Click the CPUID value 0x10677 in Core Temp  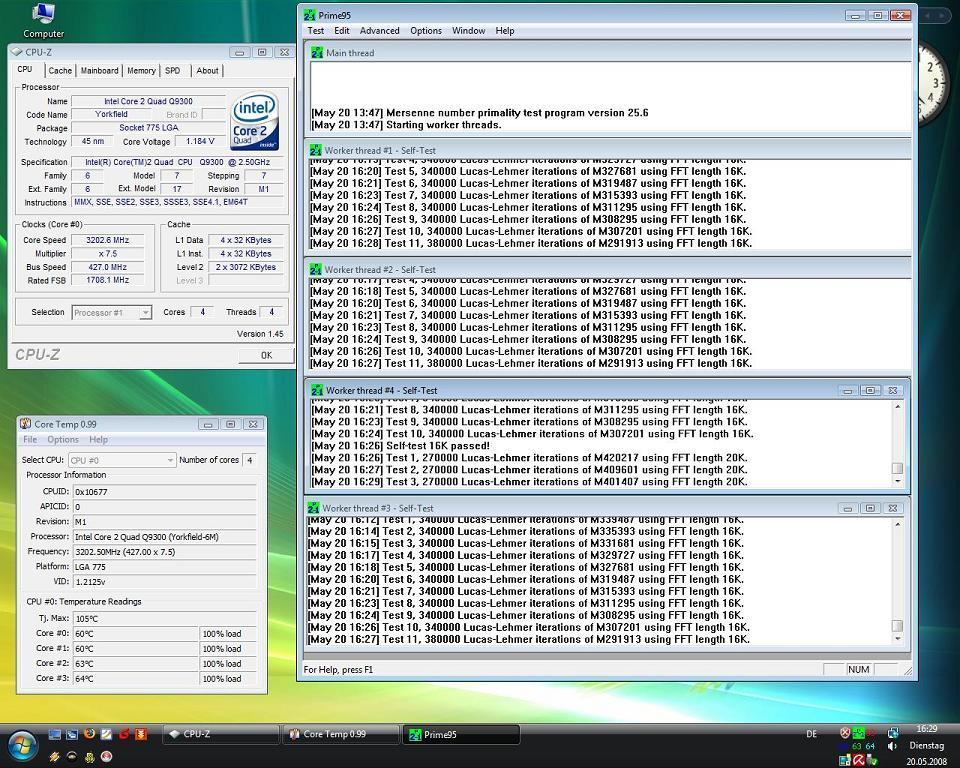click(164, 491)
